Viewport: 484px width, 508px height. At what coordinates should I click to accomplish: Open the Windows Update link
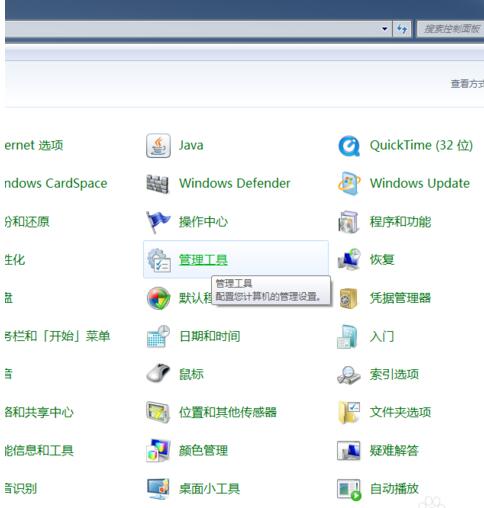420,183
